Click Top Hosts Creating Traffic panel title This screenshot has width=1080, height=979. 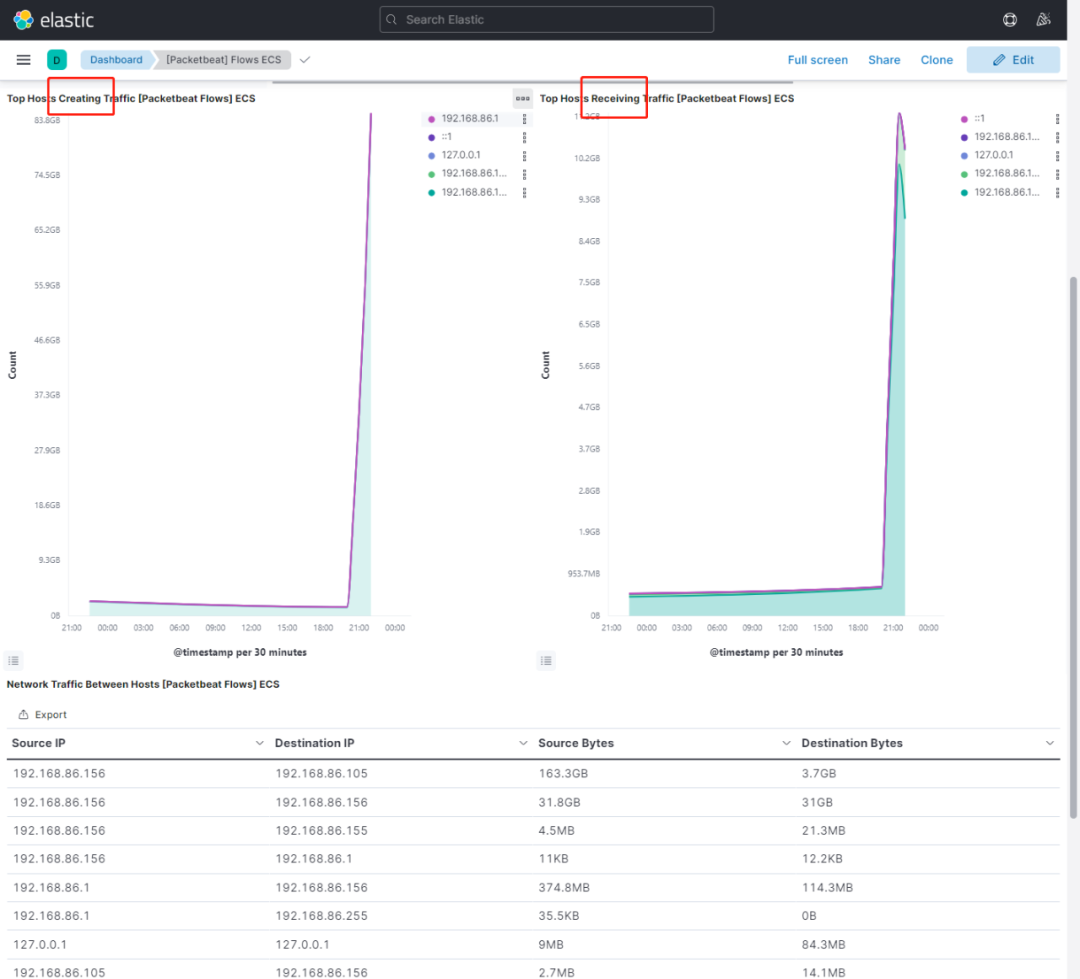131,99
